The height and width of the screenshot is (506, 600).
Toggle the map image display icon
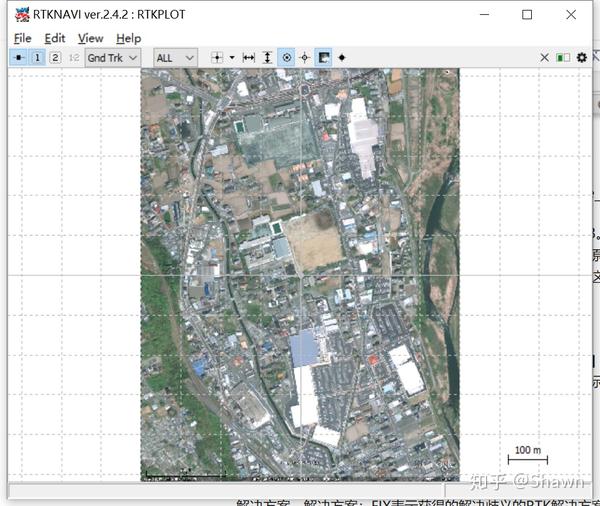324,58
